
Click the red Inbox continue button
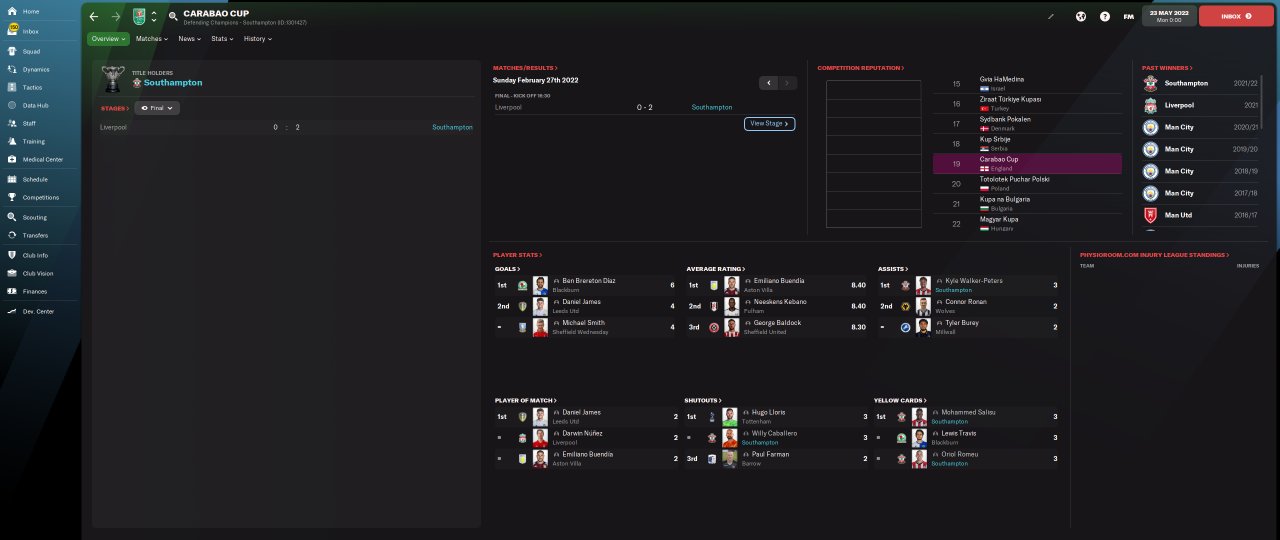coord(1236,16)
